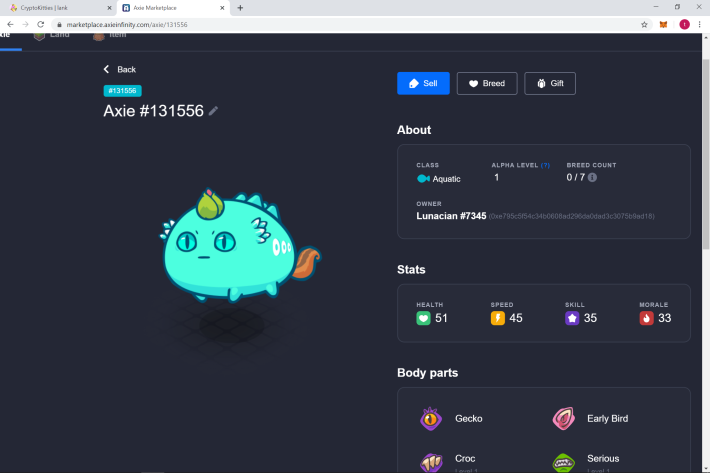Click the Gecko body part label
The image size is (710, 473).
click(469, 419)
